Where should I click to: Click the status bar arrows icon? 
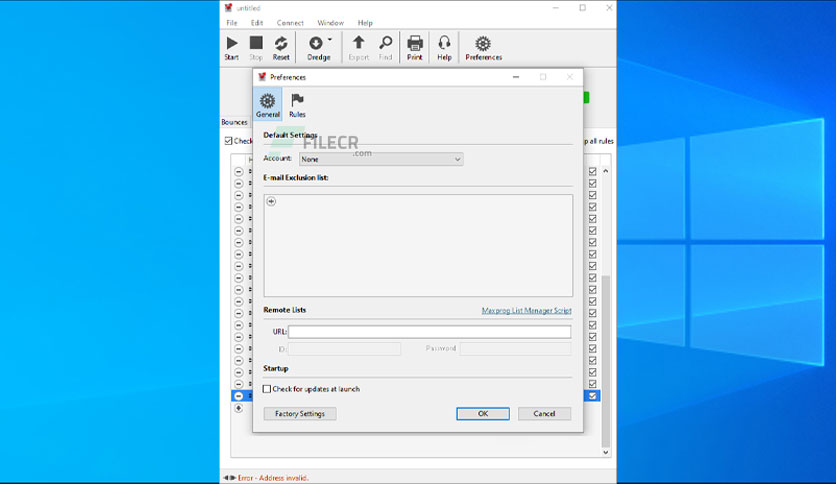(229, 478)
